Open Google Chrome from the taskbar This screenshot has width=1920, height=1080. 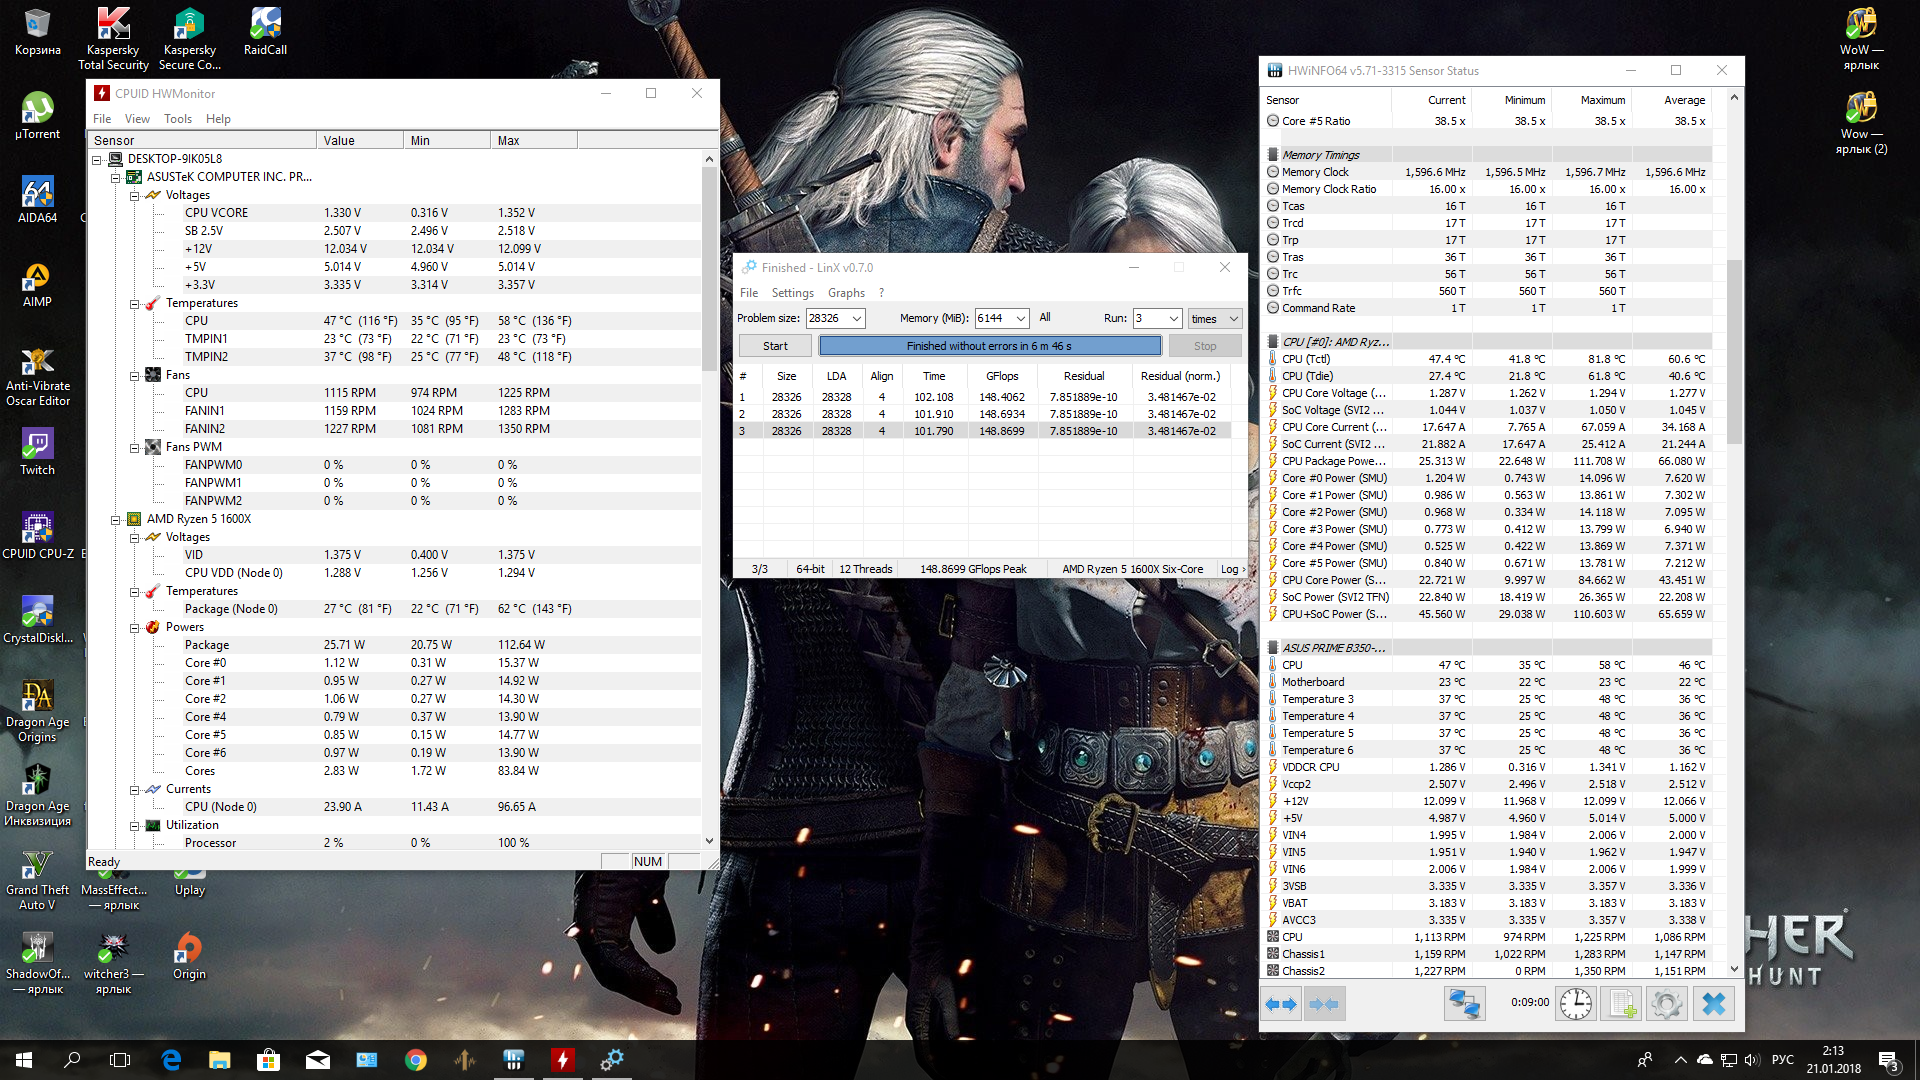click(416, 1060)
